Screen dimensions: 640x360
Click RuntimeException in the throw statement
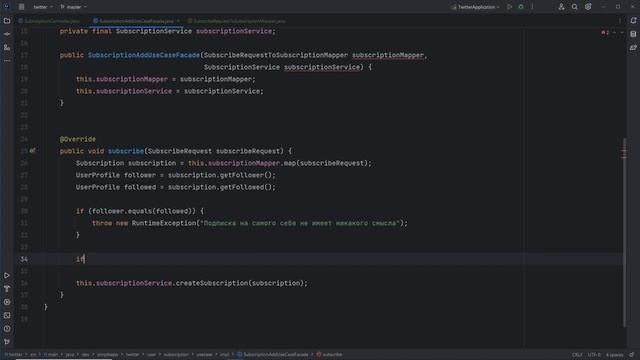pyautogui.click(x=164, y=223)
